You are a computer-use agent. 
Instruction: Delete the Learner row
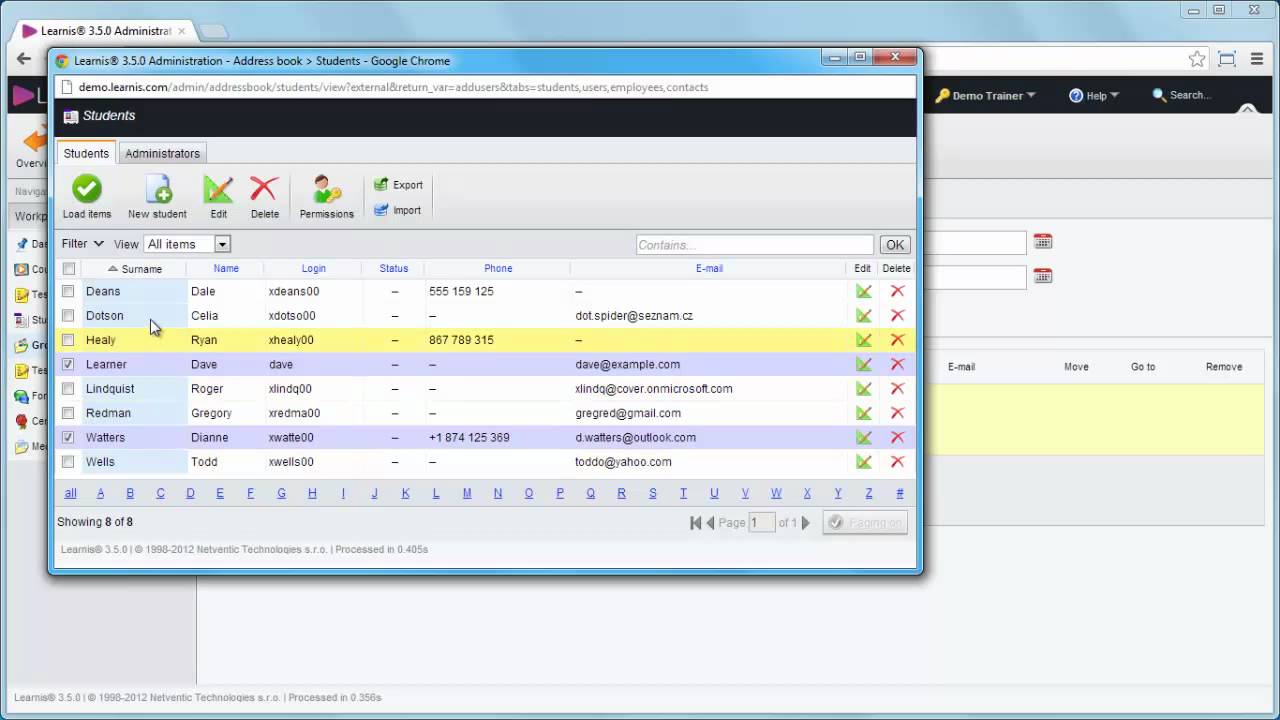(897, 364)
